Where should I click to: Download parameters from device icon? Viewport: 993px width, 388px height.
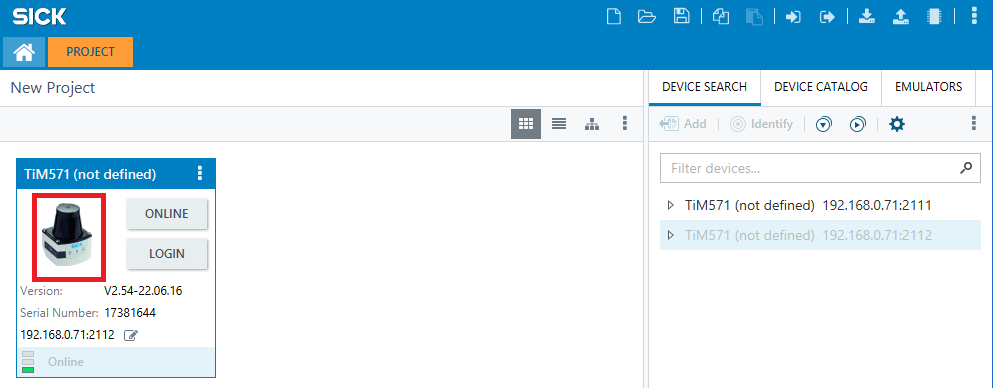pyautogui.click(x=866, y=17)
